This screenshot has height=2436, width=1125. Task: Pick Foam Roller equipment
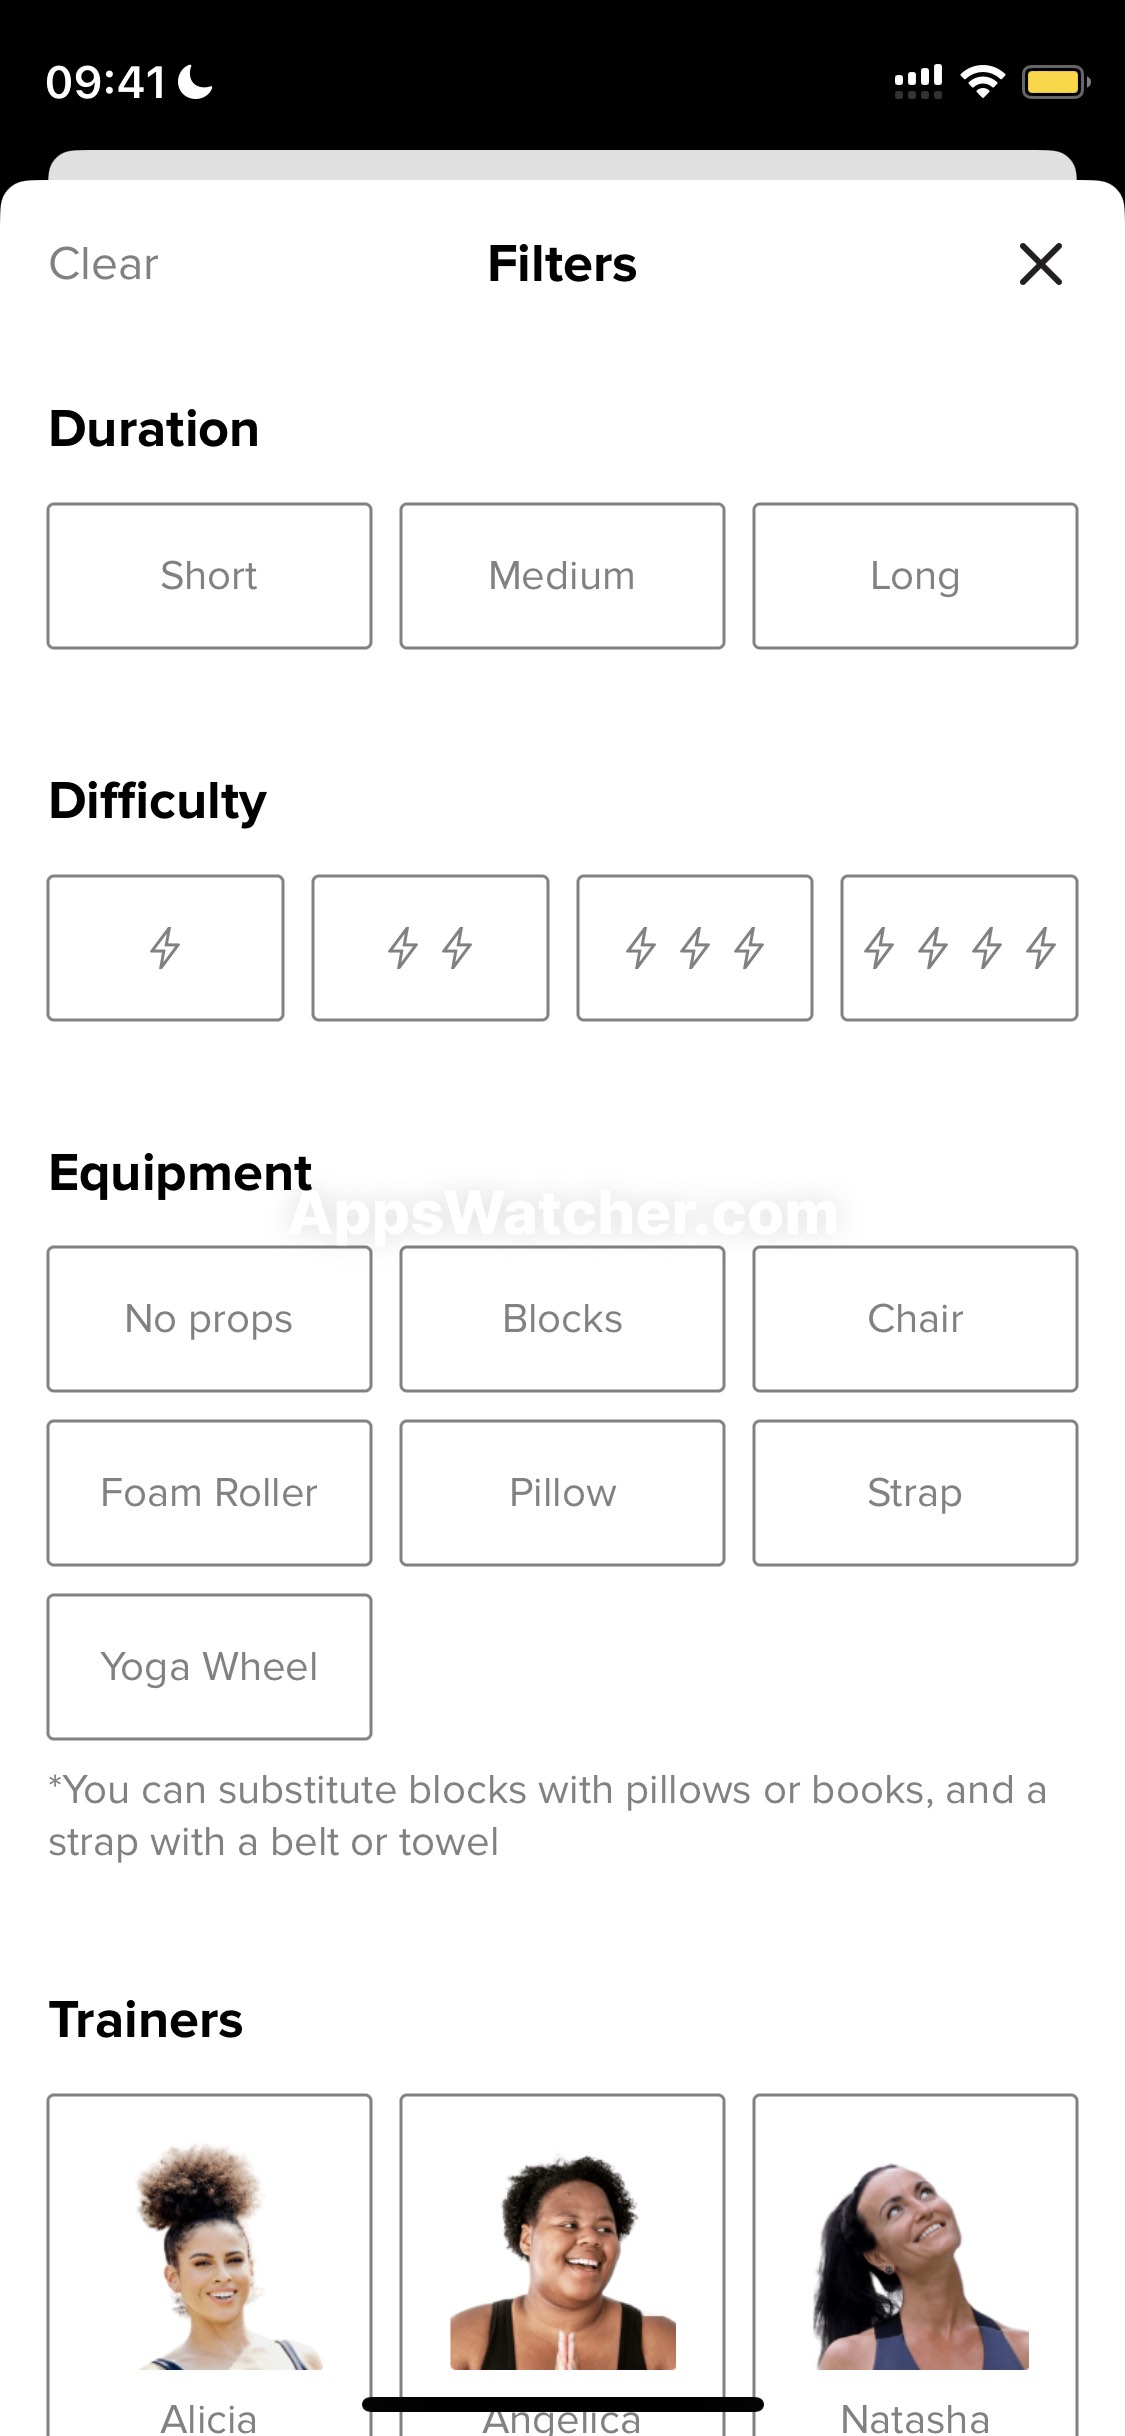(x=209, y=1493)
